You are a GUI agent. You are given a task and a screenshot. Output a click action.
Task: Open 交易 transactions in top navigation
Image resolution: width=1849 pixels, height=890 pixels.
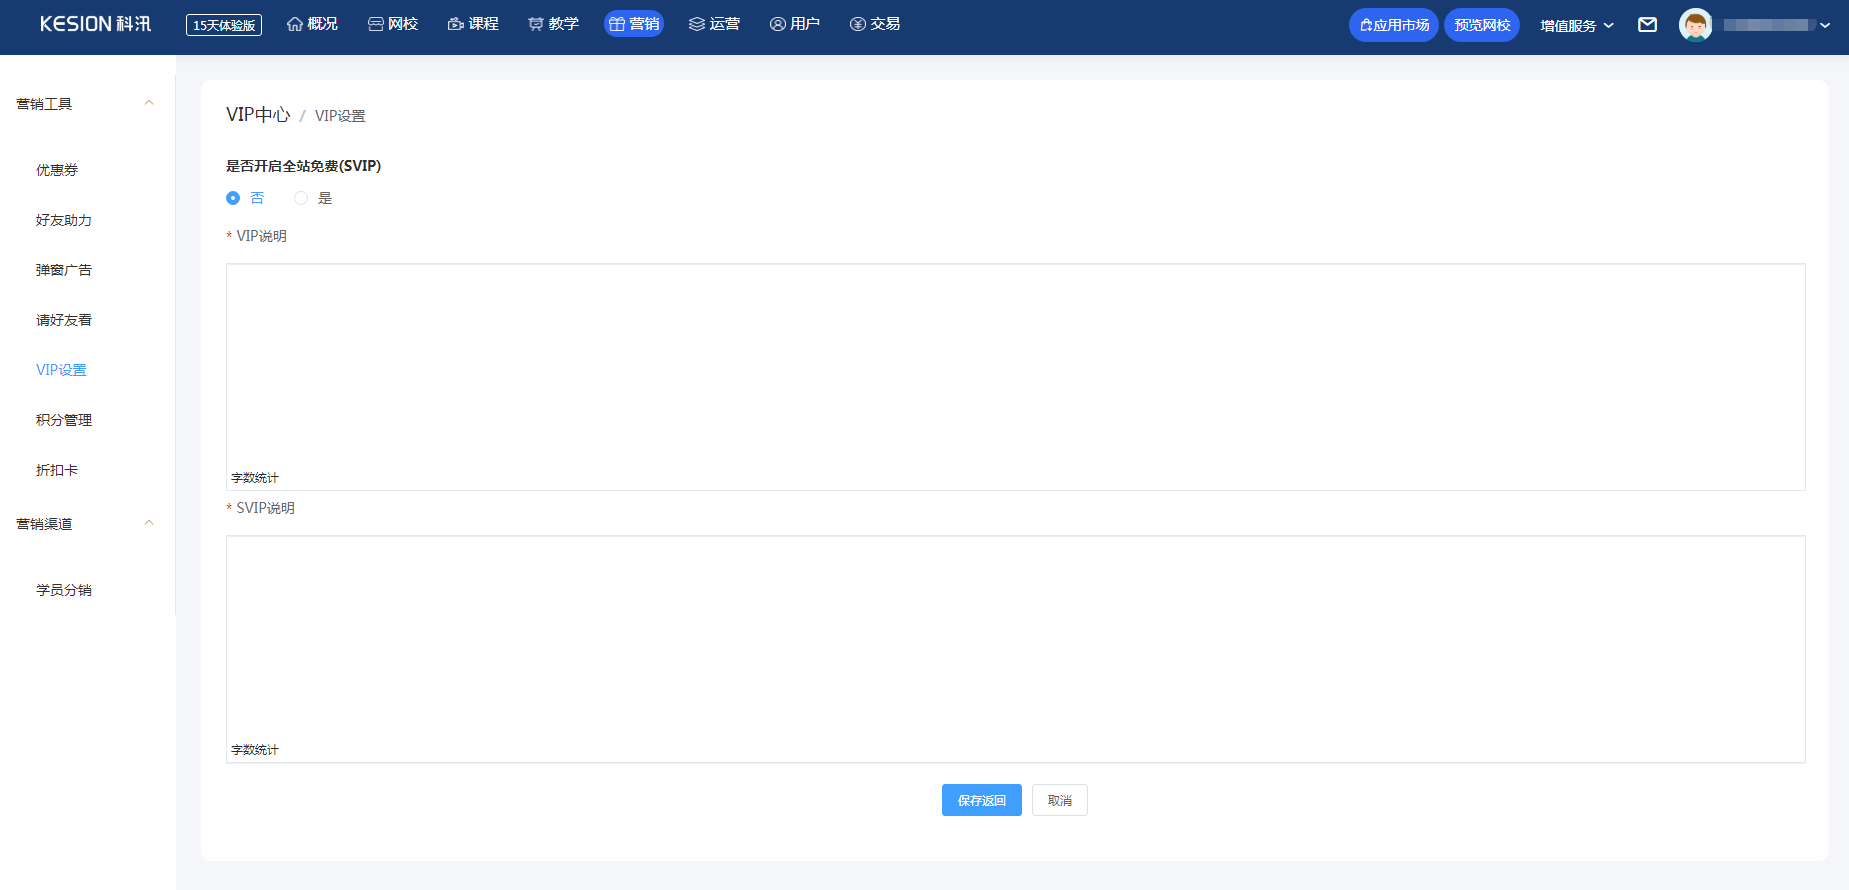(x=875, y=24)
